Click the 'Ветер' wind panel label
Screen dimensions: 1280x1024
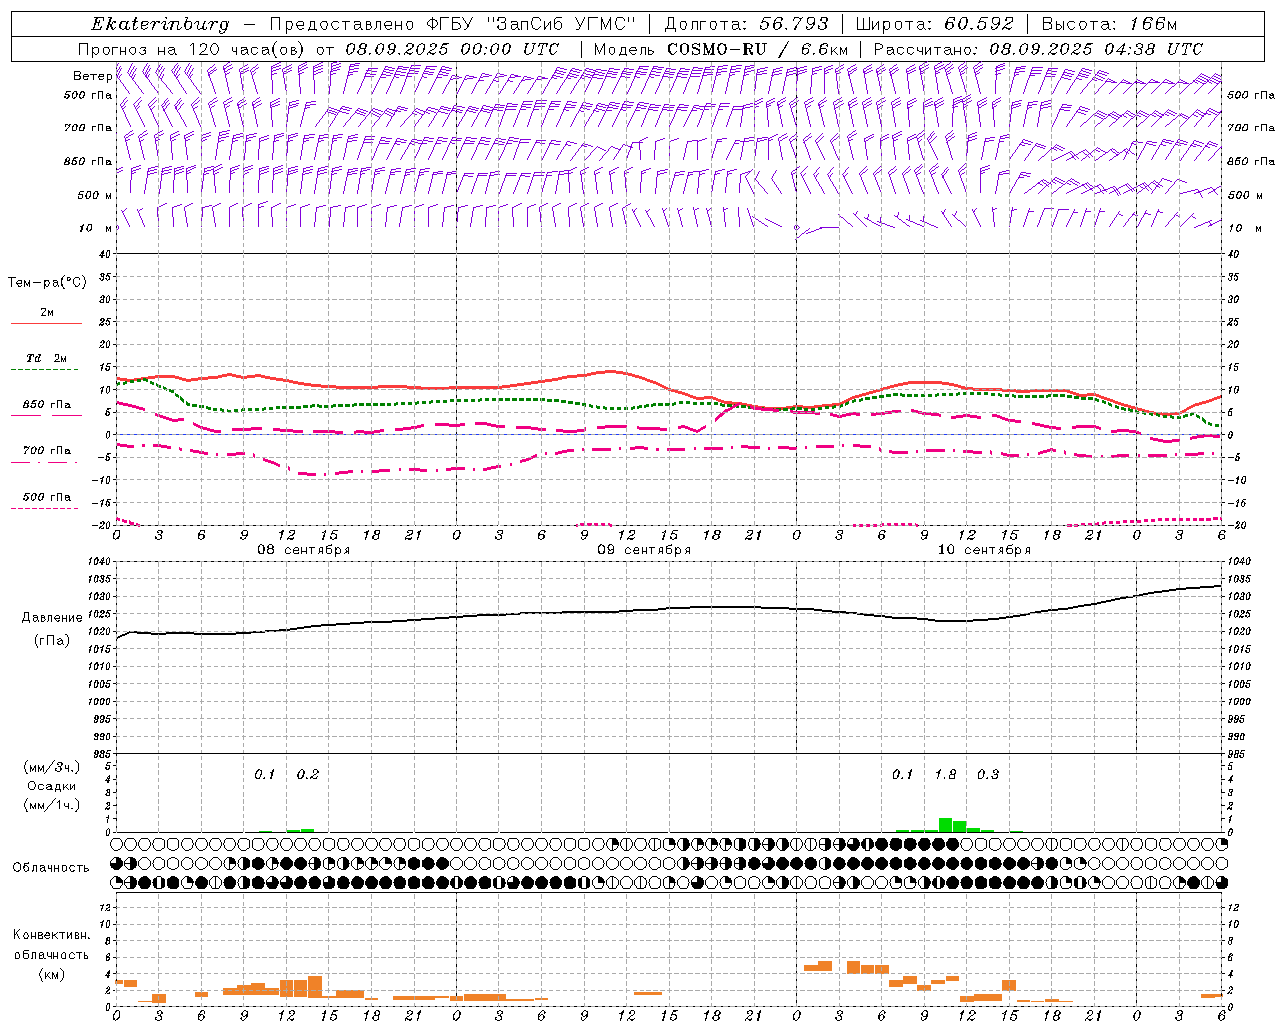[93, 76]
